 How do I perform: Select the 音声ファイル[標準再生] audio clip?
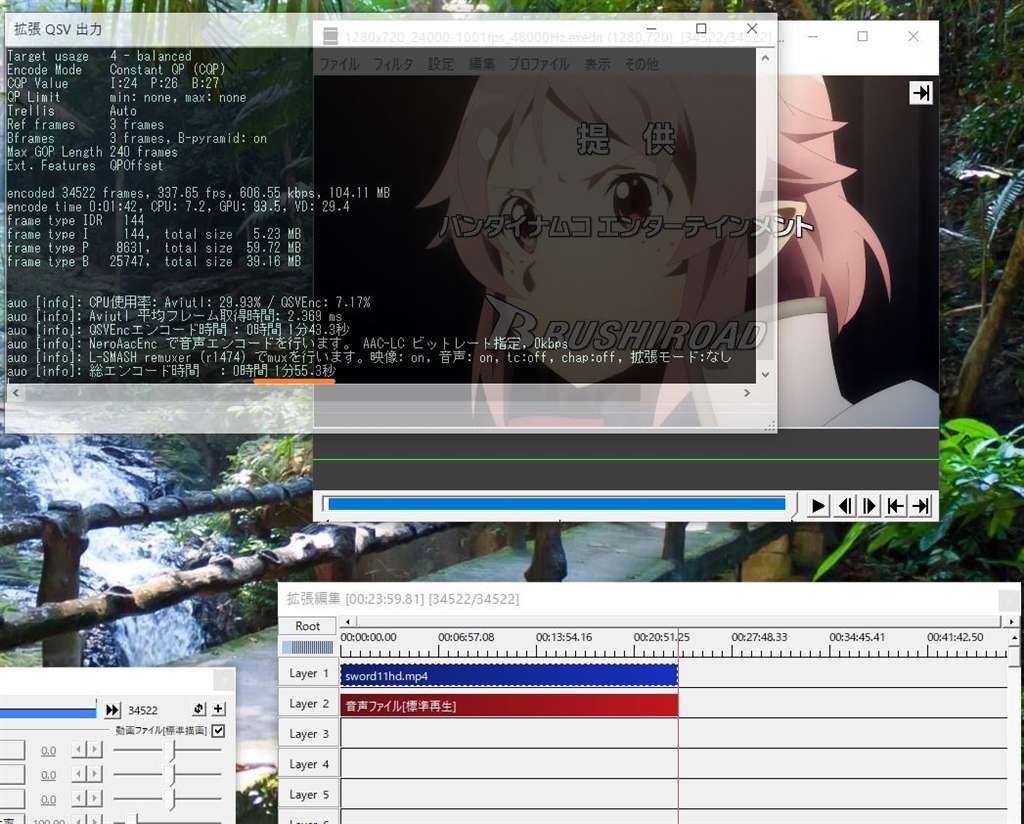click(x=509, y=706)
